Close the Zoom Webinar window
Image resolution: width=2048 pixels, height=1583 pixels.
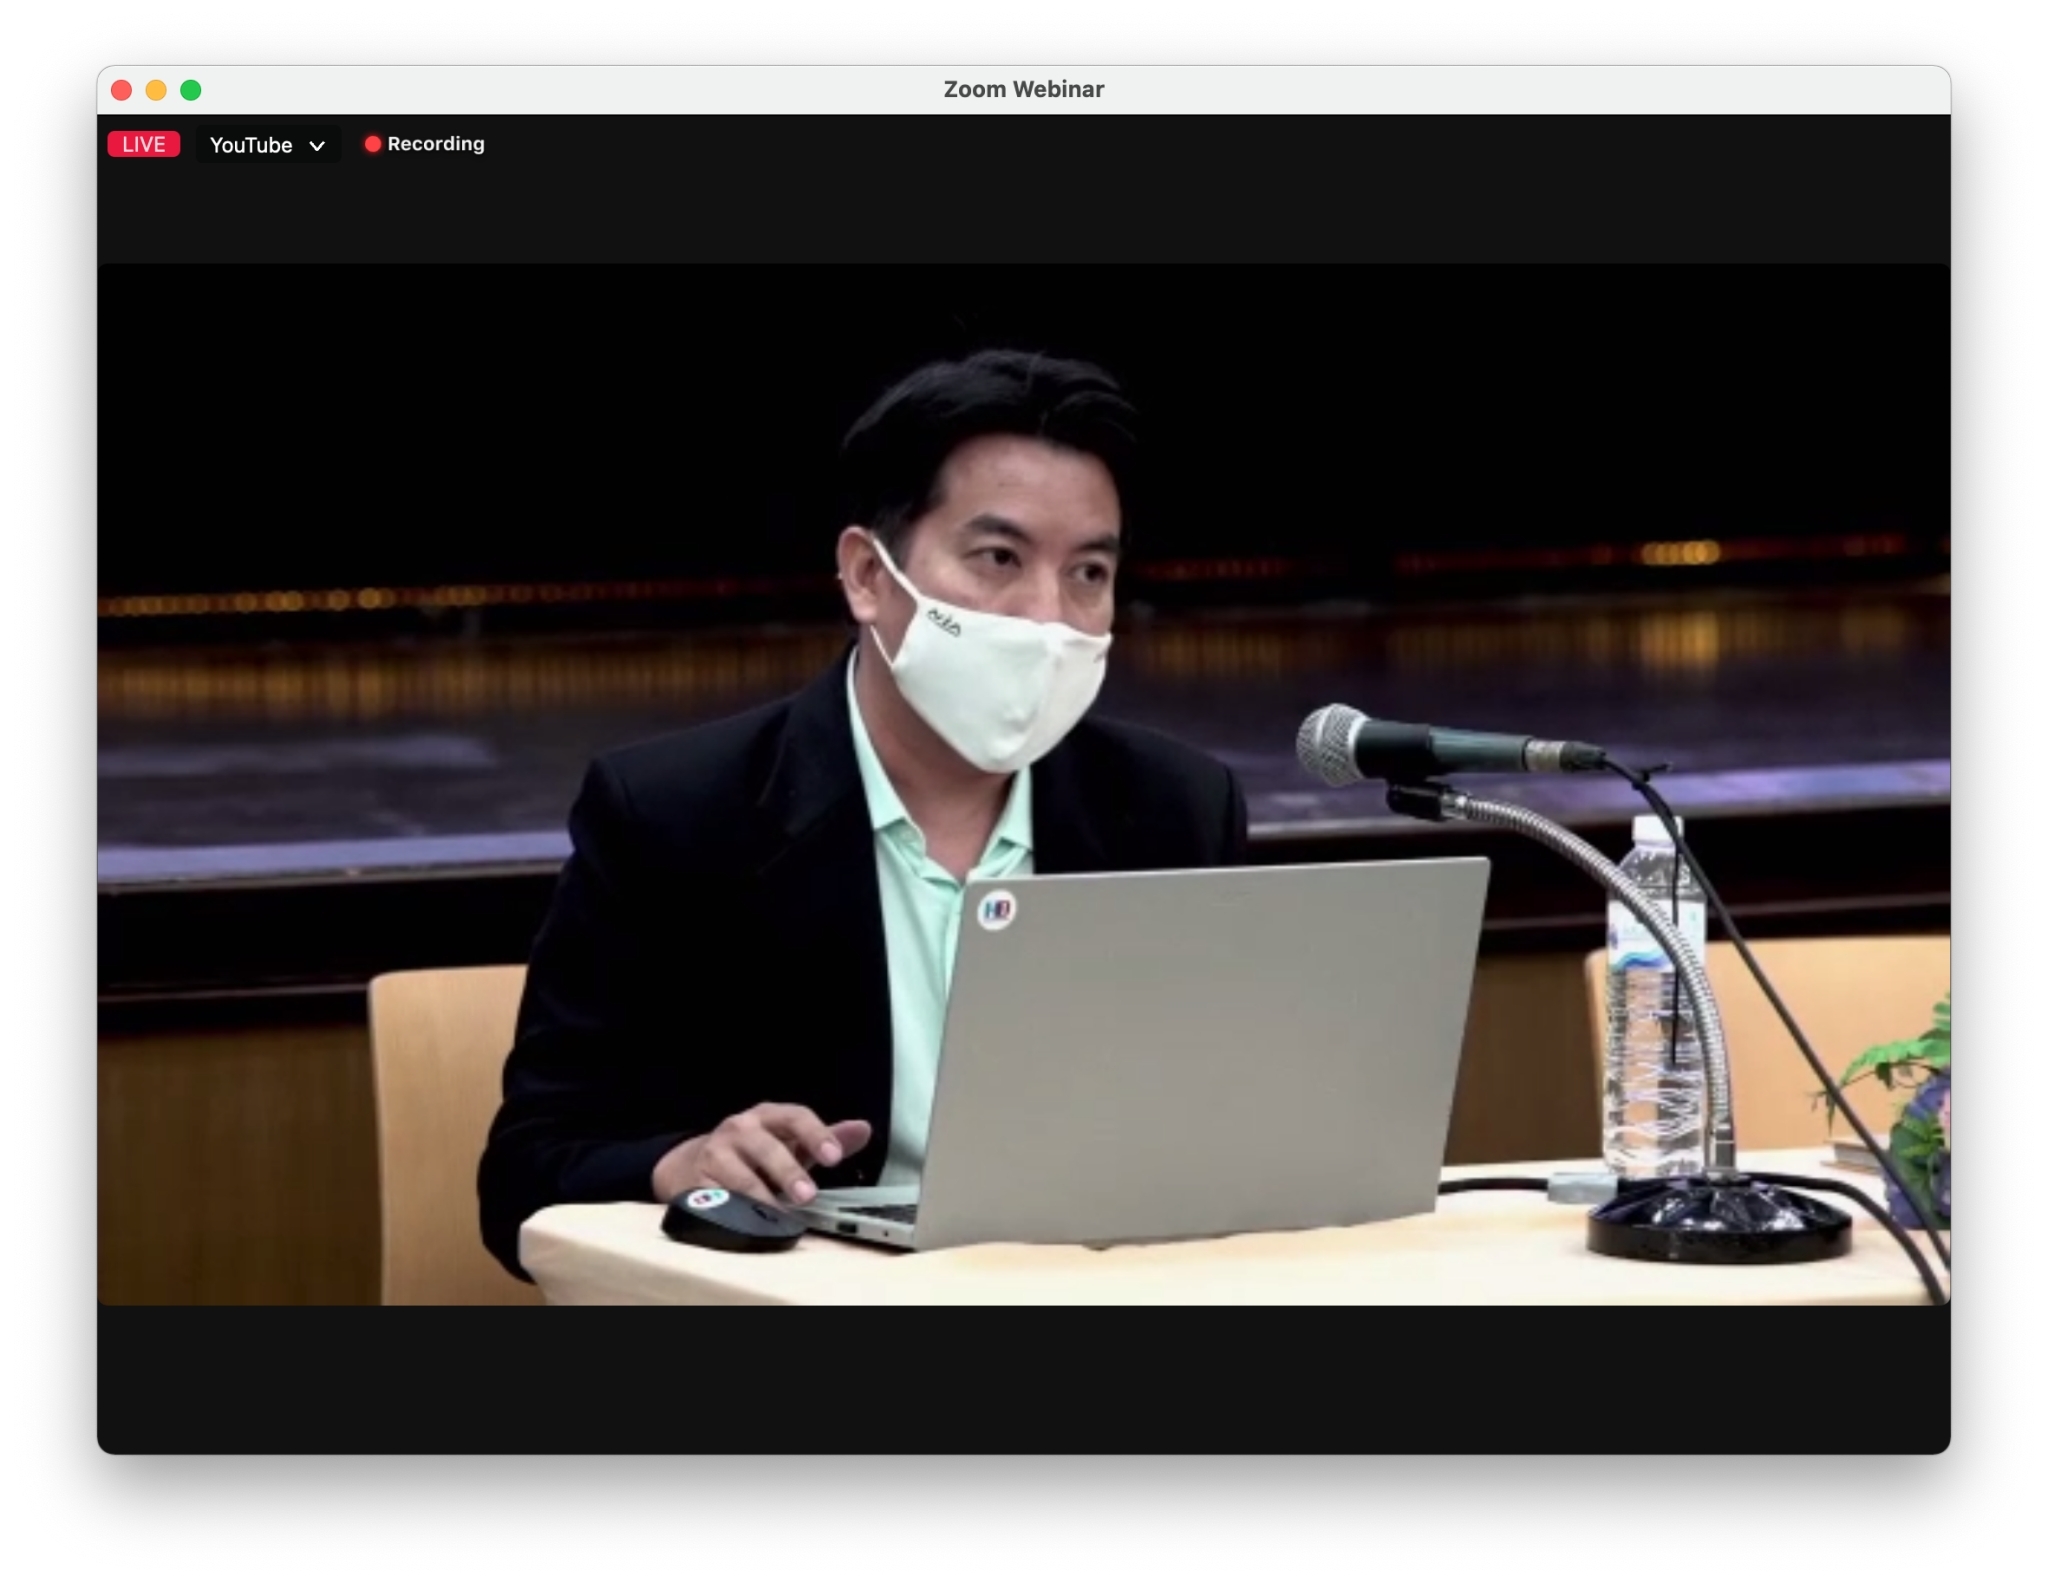[122, 90]
